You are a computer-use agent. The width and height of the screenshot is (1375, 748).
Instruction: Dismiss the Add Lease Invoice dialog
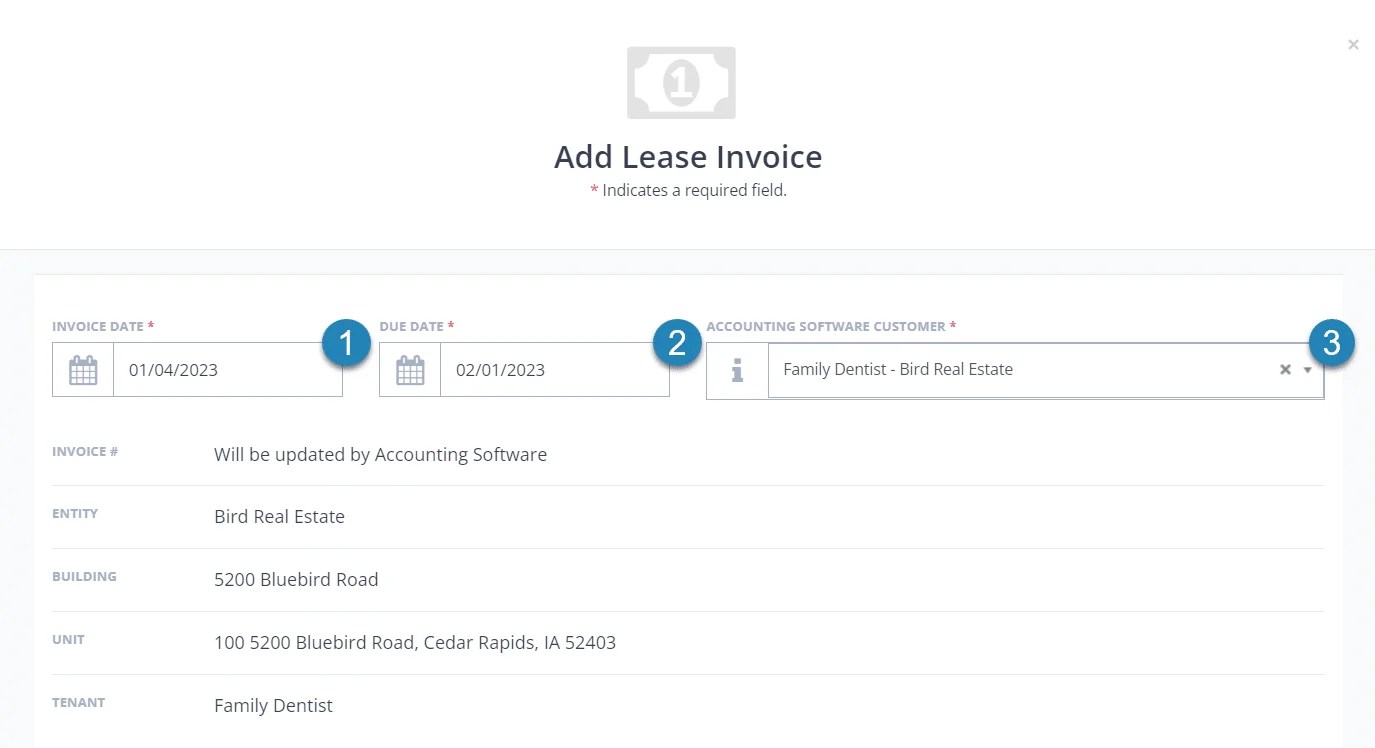pos(1353,44)
